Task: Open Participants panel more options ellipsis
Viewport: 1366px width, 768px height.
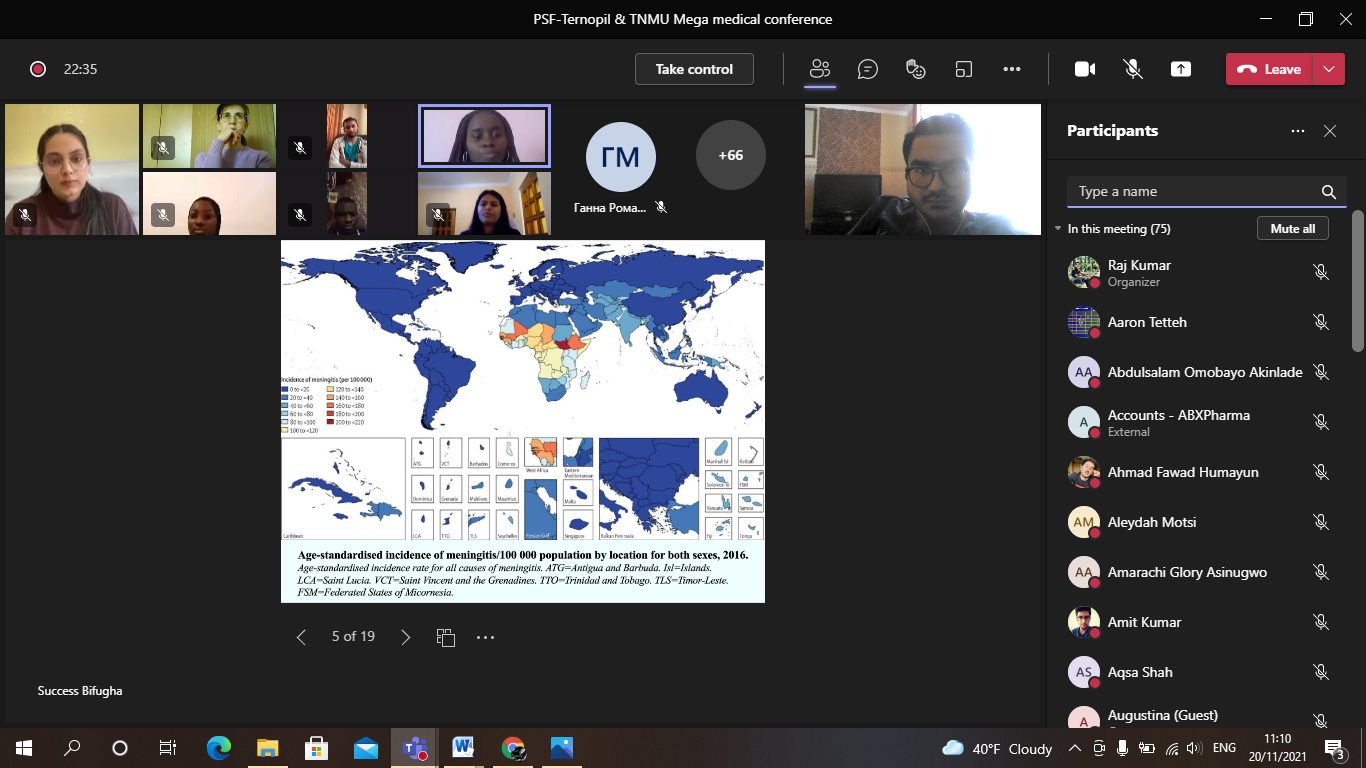Action: pos(1298,131)
